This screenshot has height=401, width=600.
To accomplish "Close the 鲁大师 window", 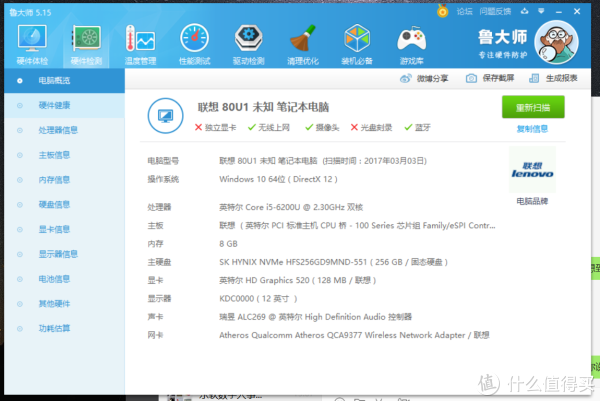I will 577,11.
